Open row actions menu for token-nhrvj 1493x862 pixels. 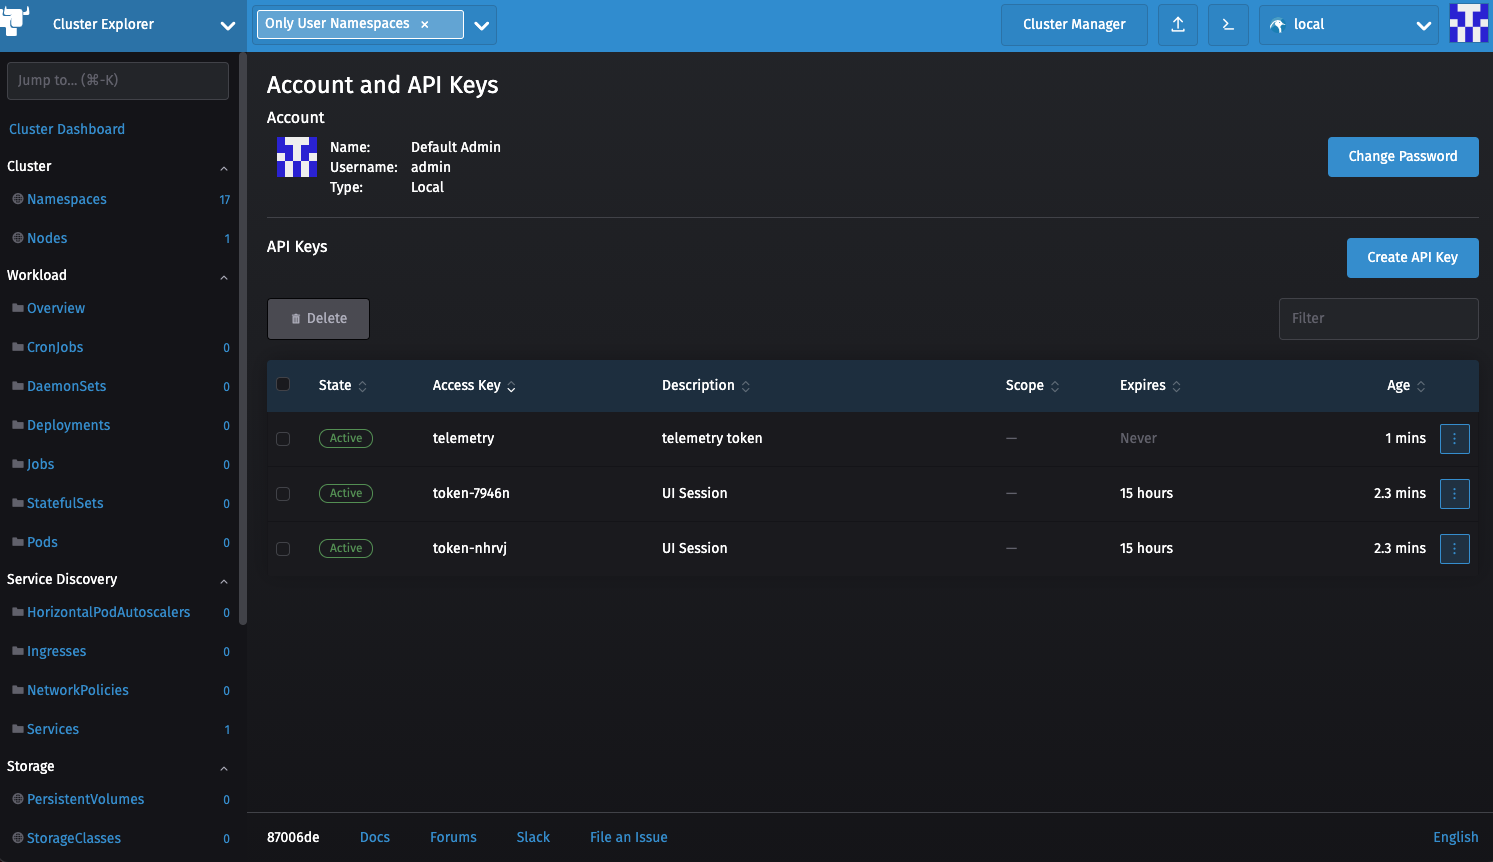point(1455,548)
